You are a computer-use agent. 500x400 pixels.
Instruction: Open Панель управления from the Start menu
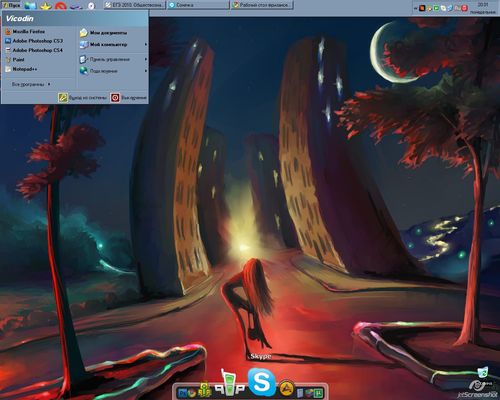113,59
